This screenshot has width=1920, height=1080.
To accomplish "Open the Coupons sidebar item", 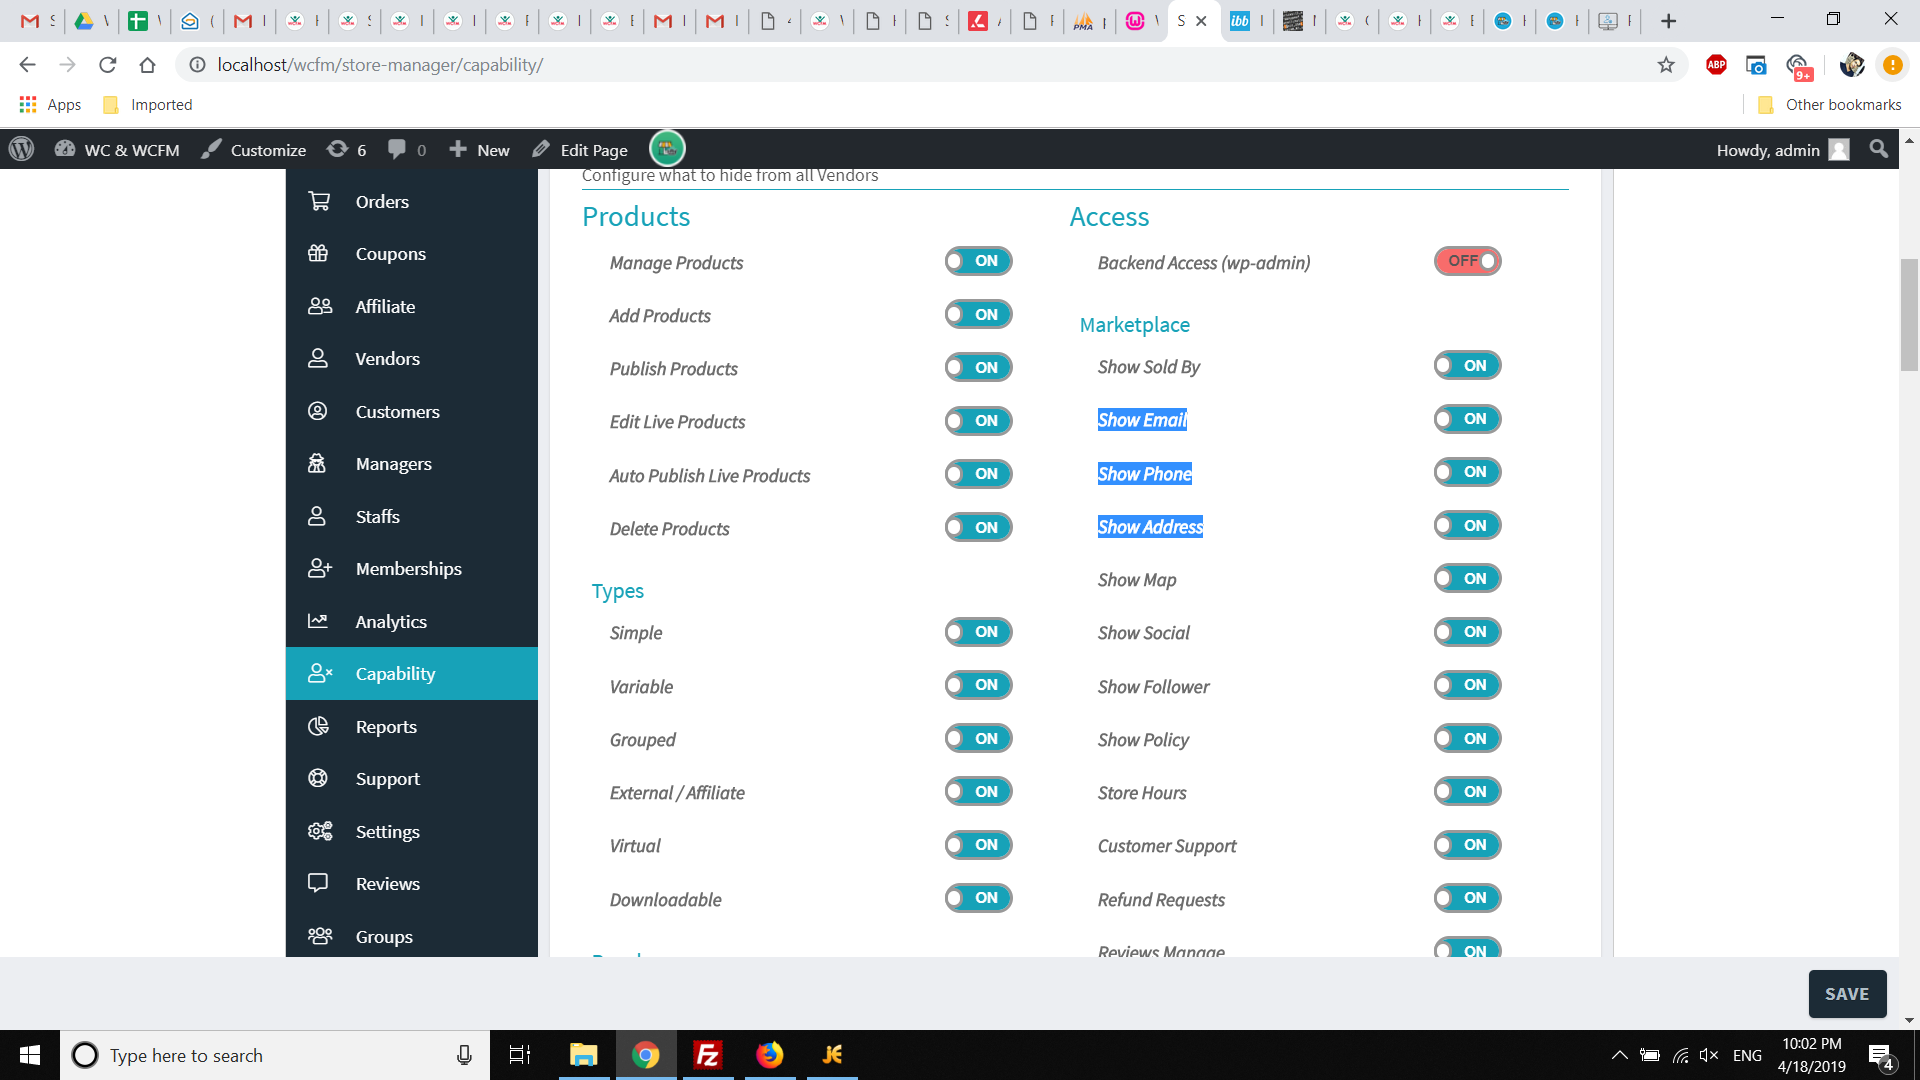I will (411, 254).
